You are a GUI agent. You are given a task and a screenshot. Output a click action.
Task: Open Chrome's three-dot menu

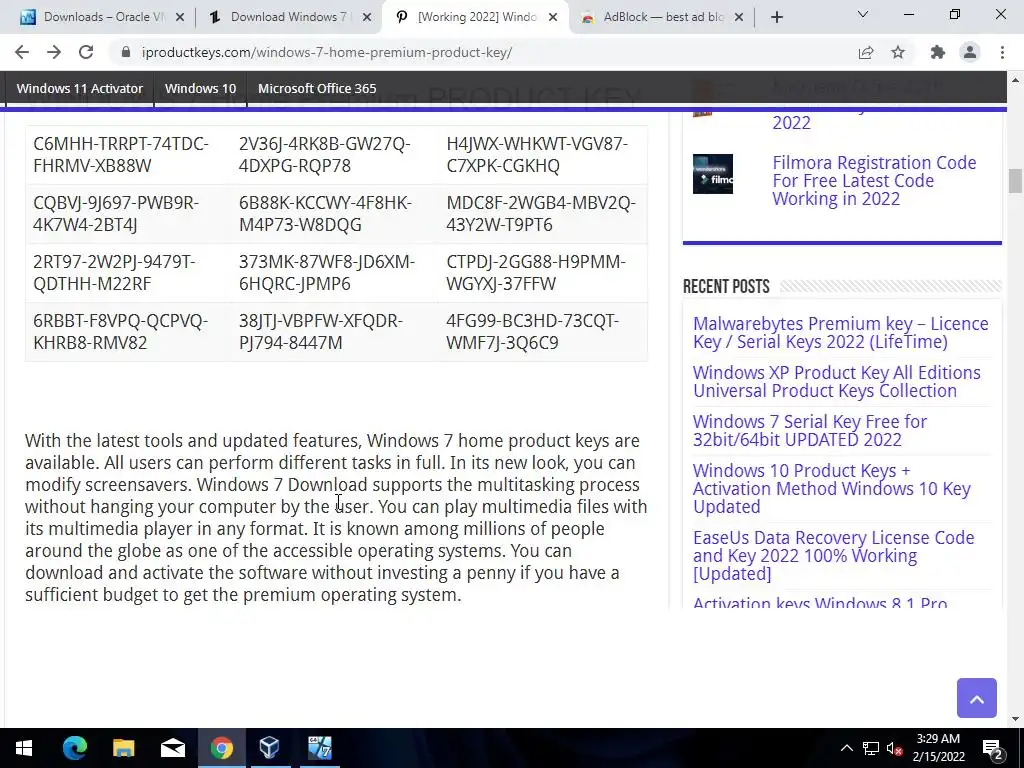point(1002,52)
